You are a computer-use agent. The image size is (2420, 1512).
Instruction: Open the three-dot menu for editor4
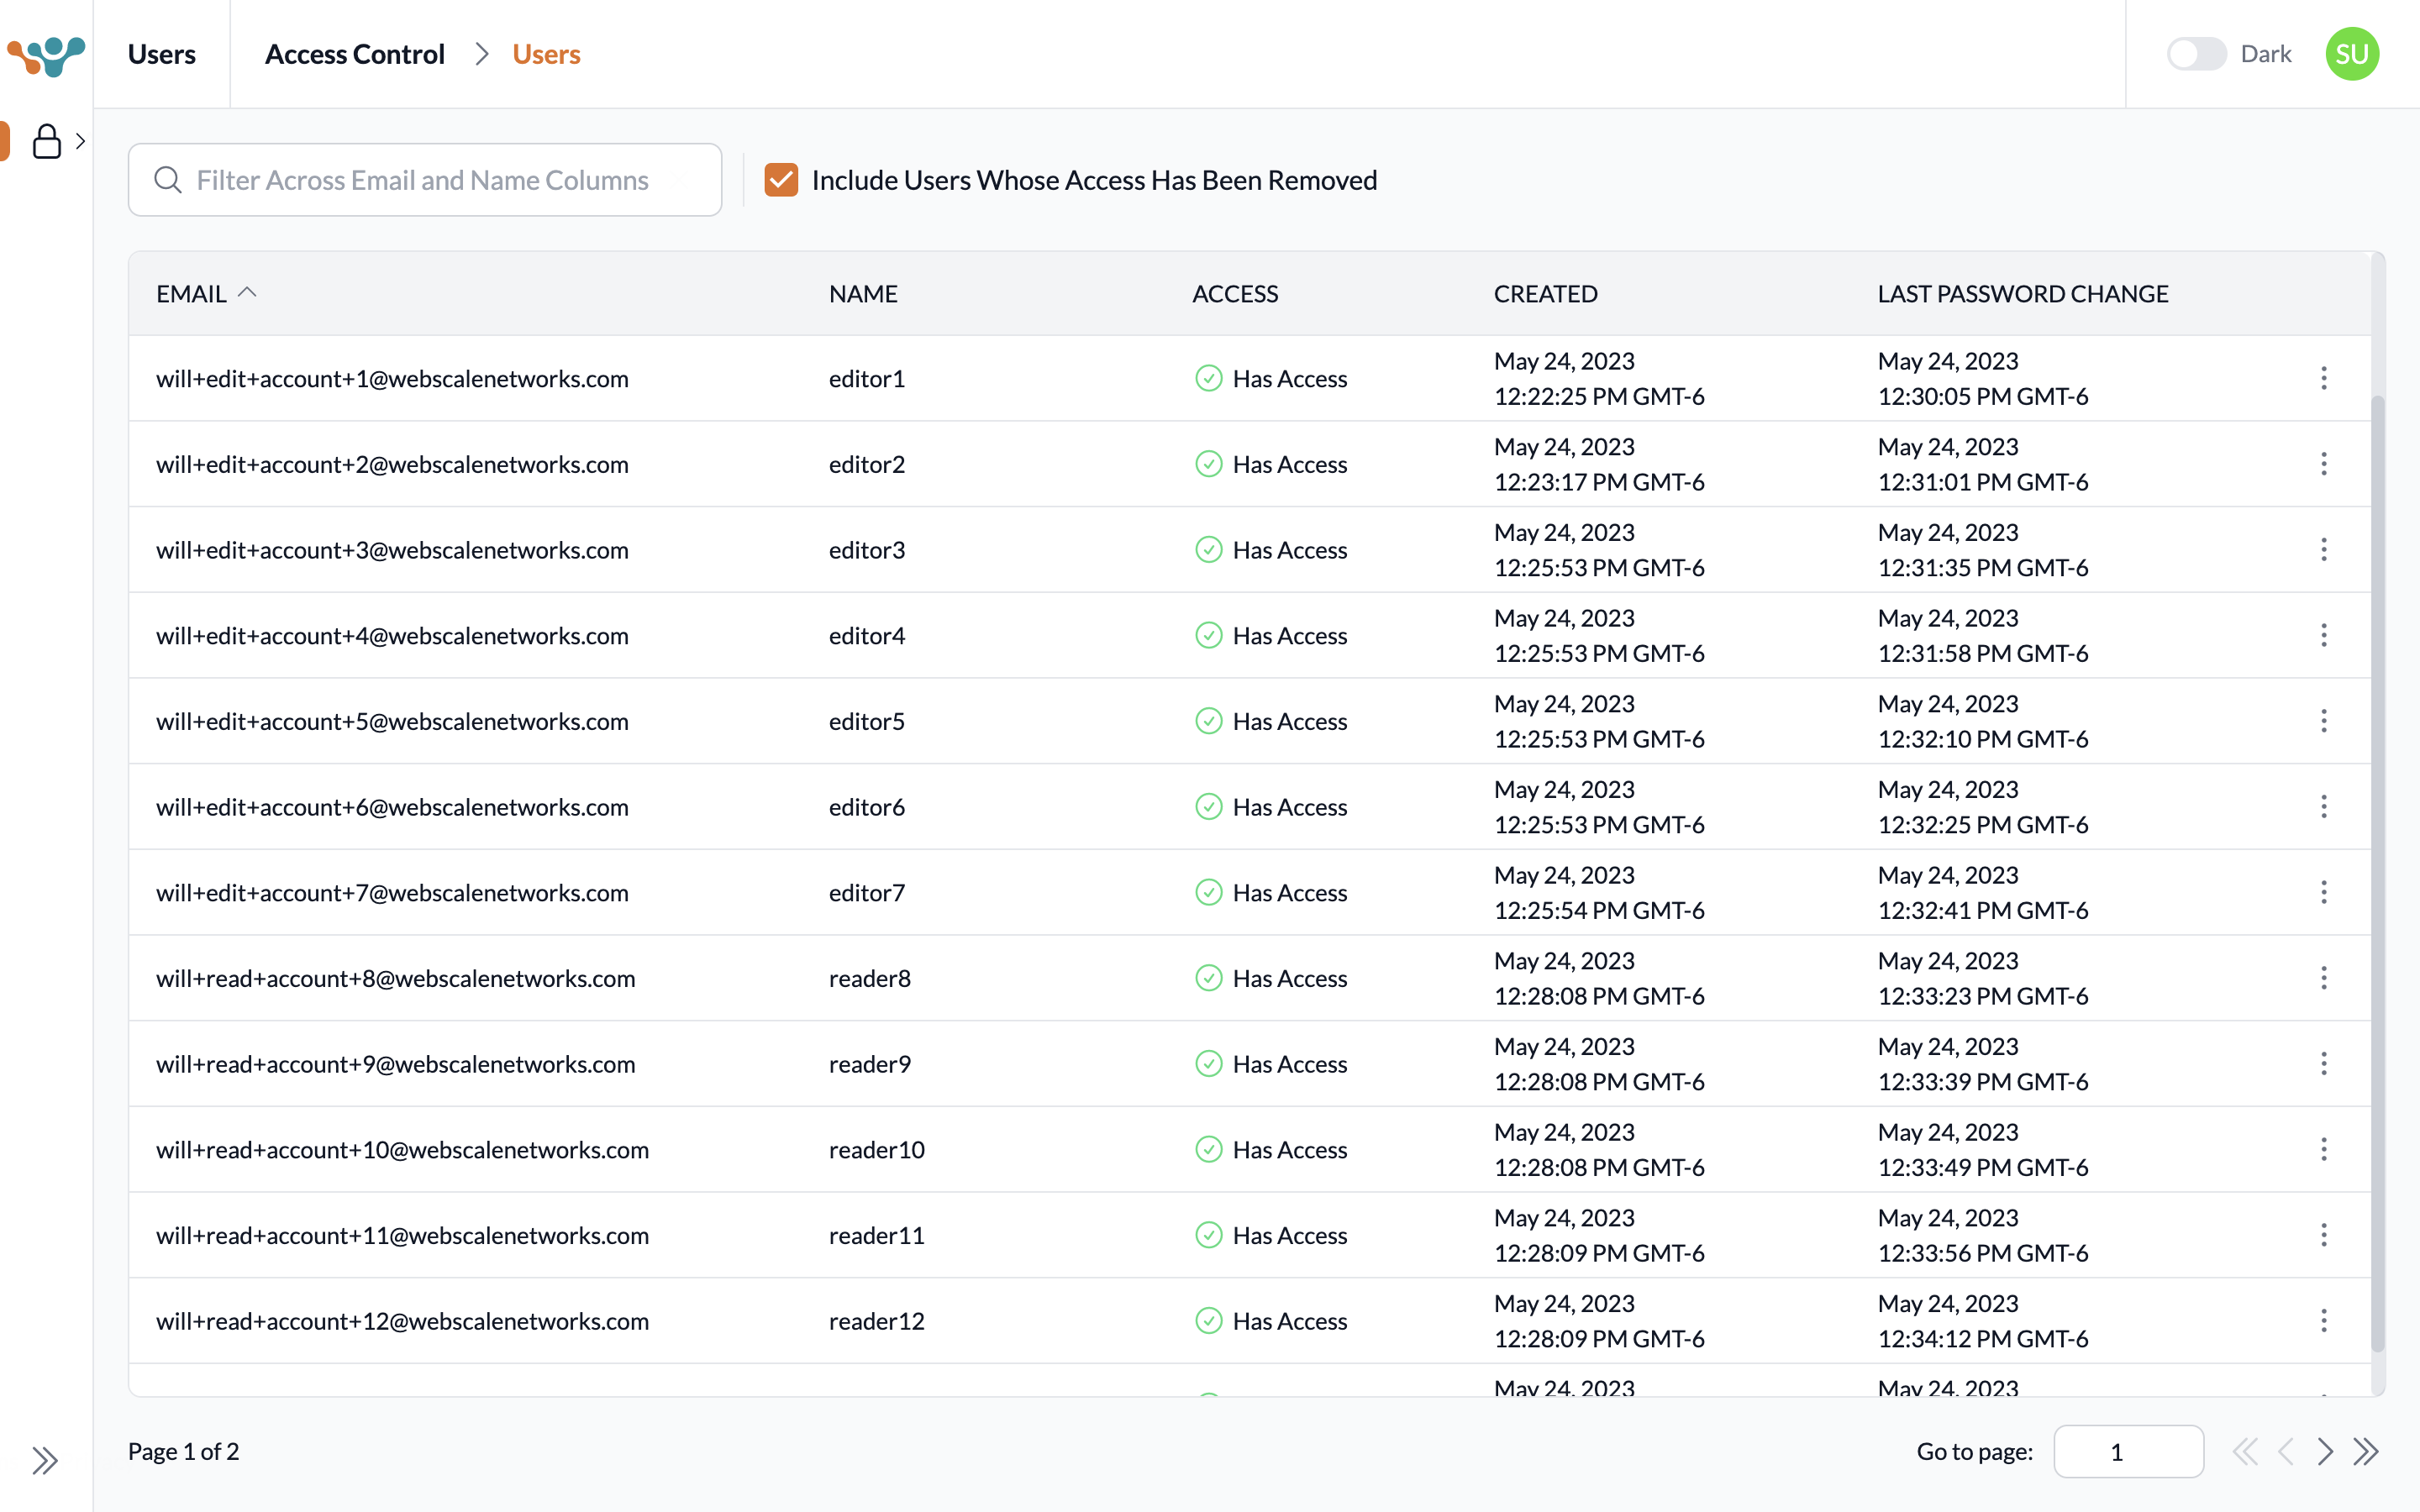tap(2323, 635)
